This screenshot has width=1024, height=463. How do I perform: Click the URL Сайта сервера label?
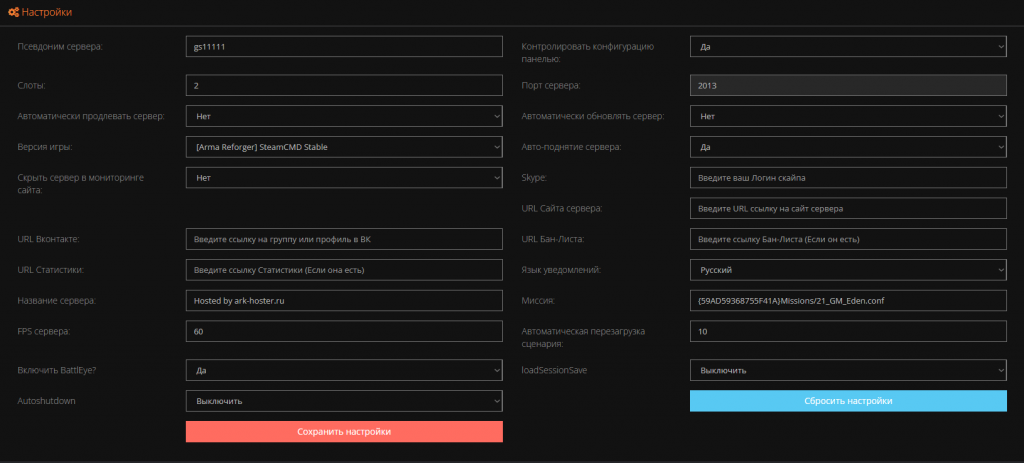[562, 208]
